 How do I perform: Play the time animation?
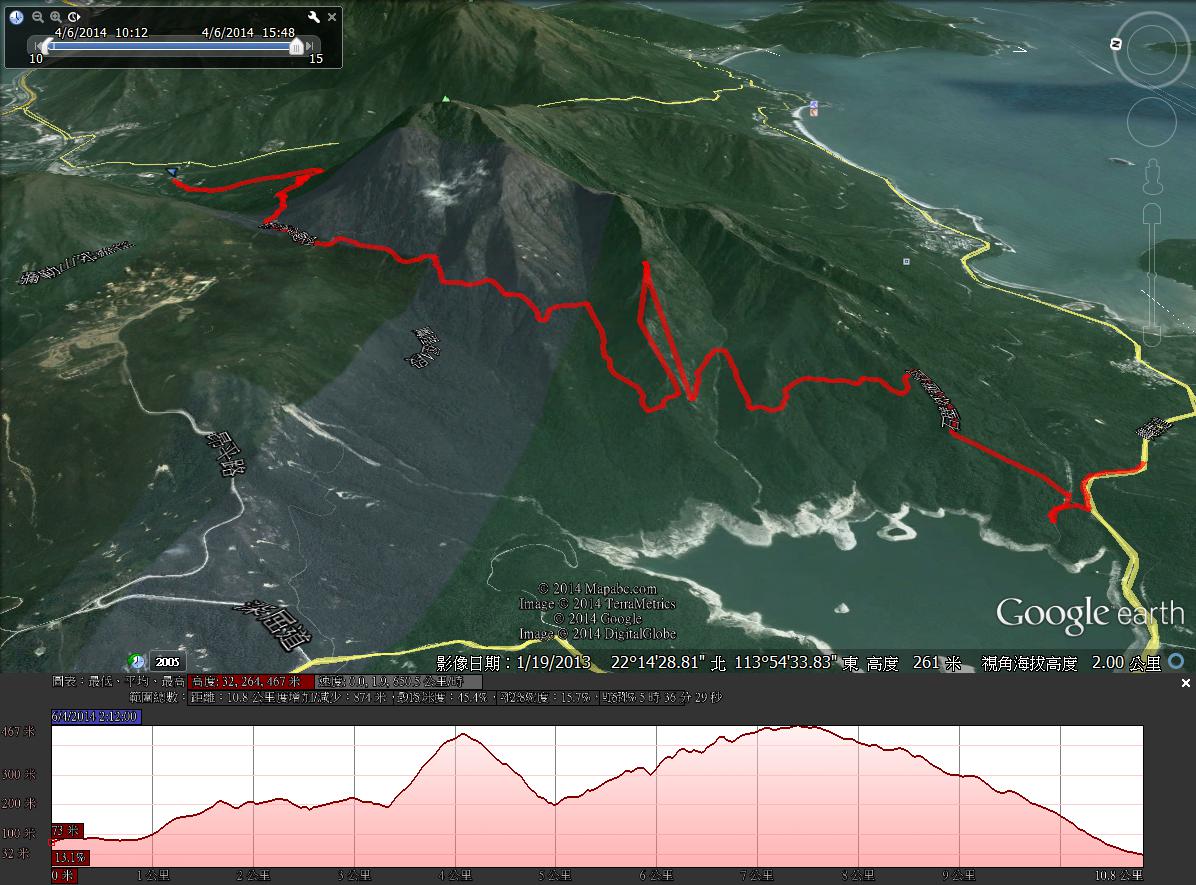(x=74, y=17)
